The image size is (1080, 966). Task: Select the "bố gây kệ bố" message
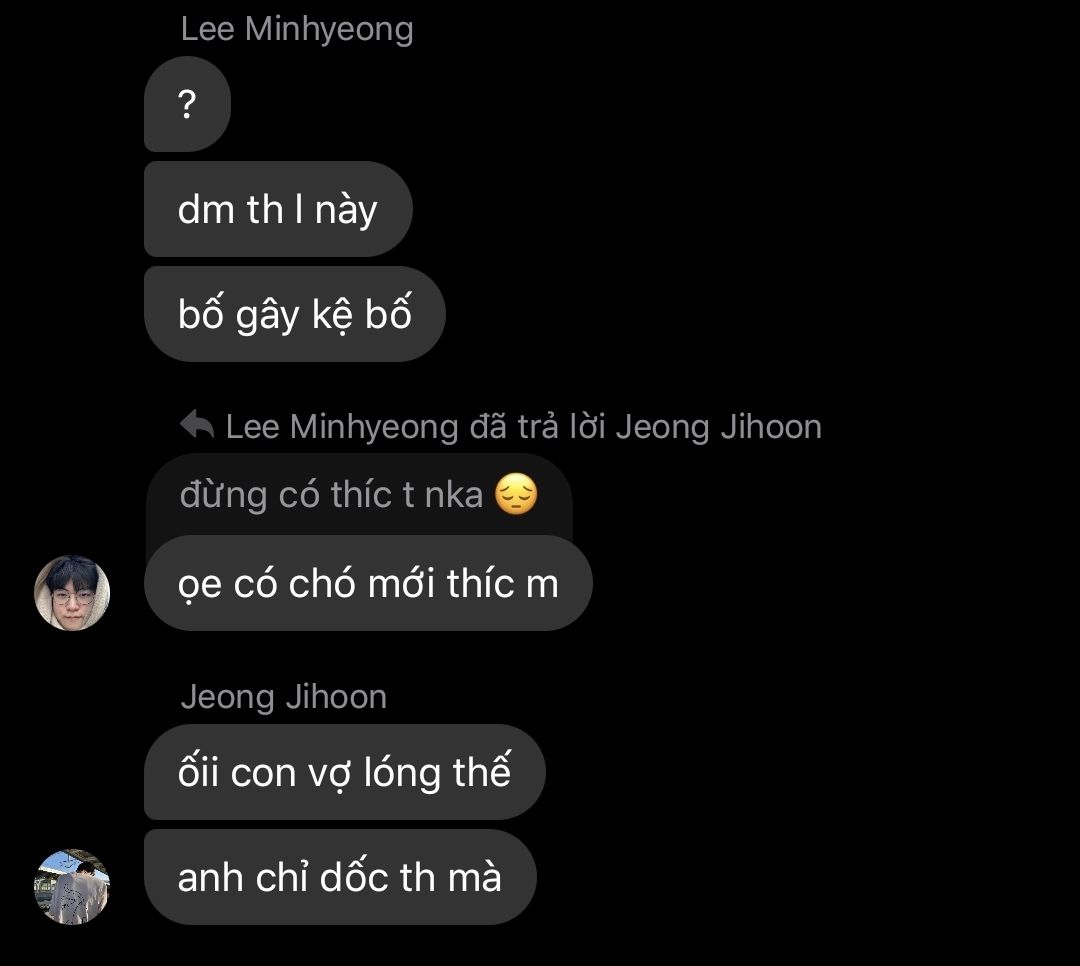coord(295,314)
